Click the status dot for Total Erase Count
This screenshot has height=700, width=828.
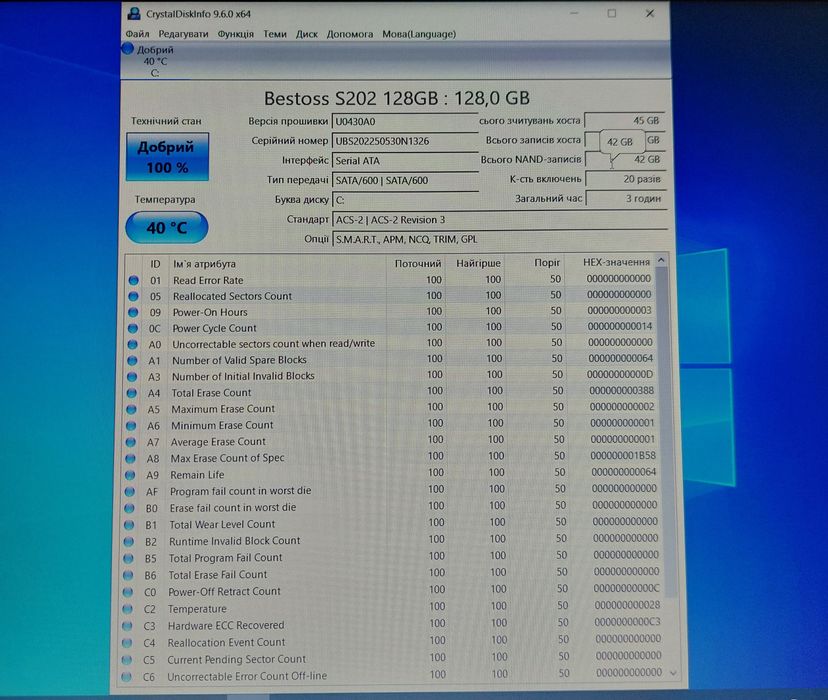click(131, 393)
